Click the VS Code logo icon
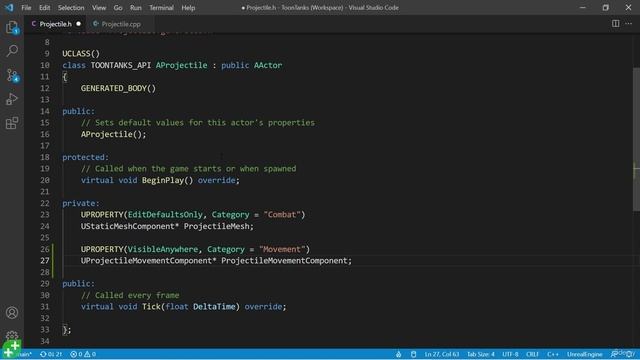This screenshot has height=360, width=640. (x=9, y=7)
